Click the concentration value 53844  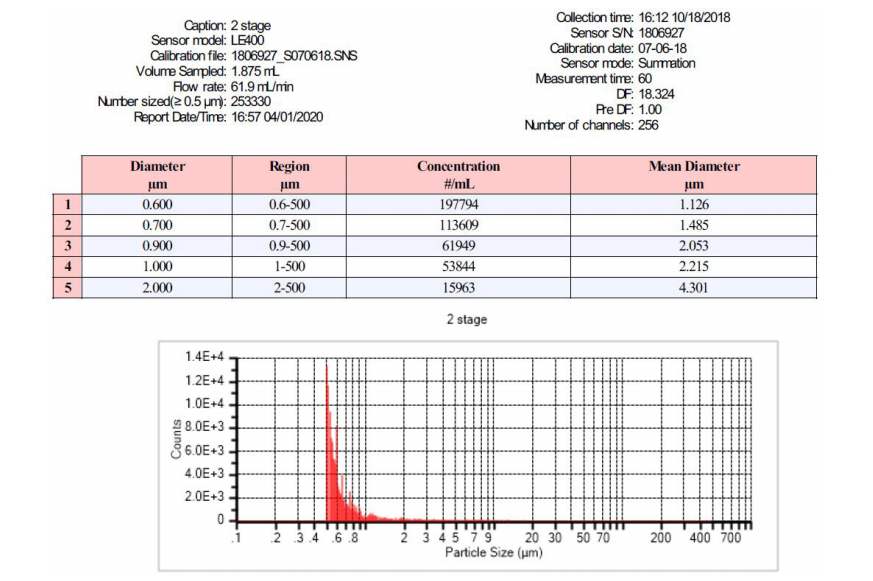point(458,267)
